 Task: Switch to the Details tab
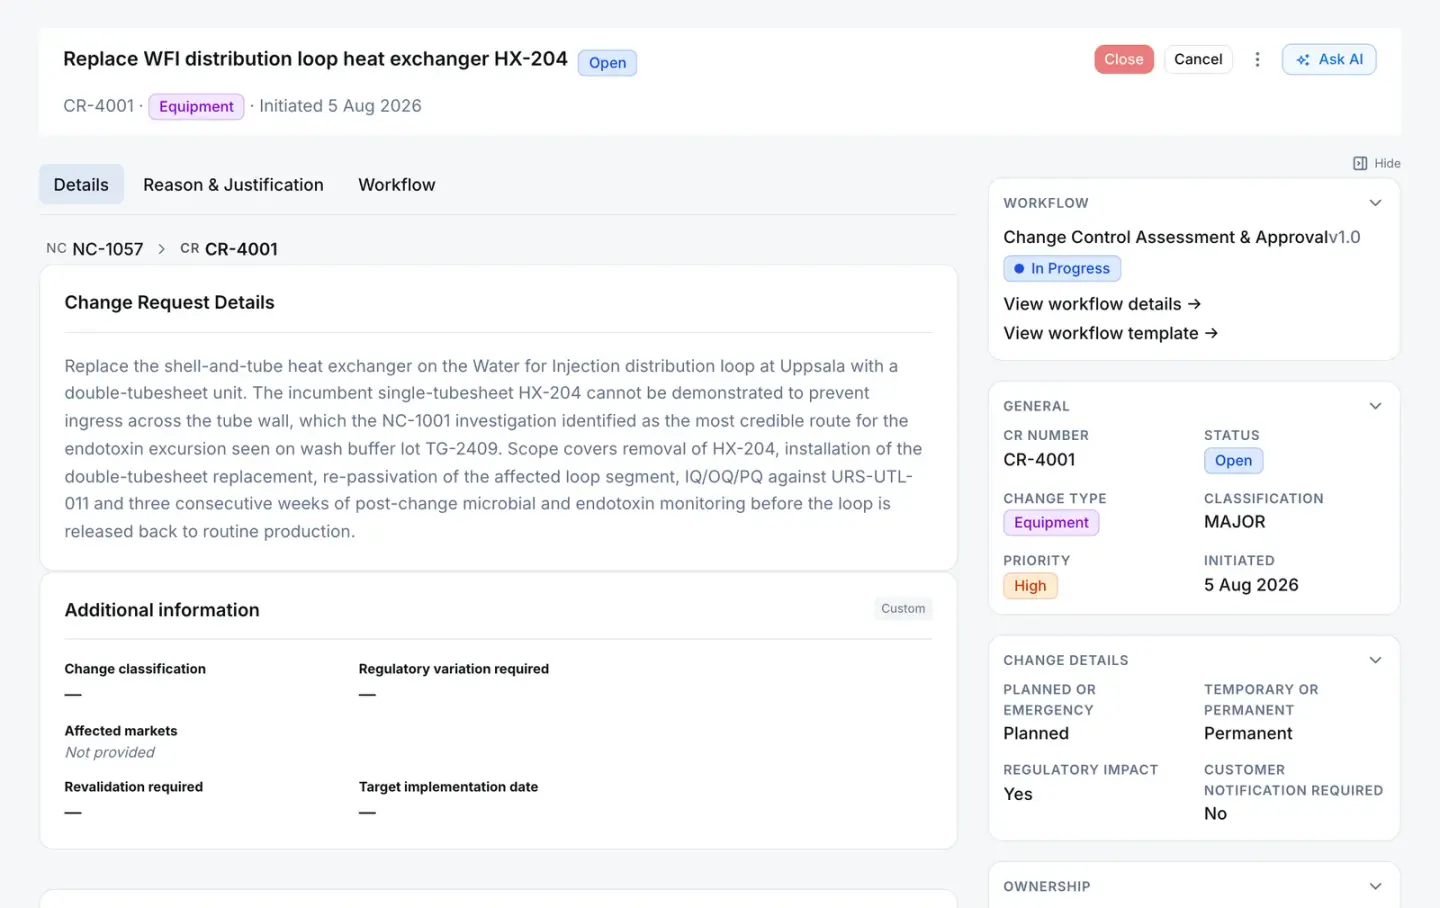click(x=81, y=185)
